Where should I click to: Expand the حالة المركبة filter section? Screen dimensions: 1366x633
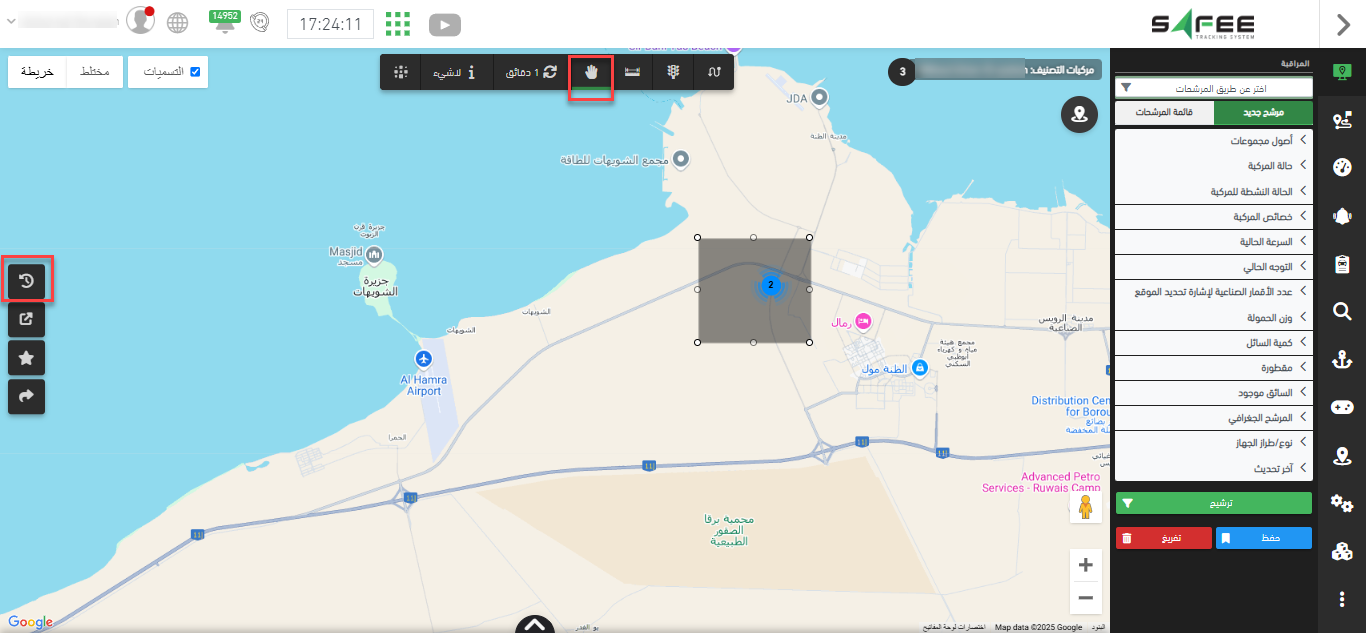click(x=1212, y=166)
